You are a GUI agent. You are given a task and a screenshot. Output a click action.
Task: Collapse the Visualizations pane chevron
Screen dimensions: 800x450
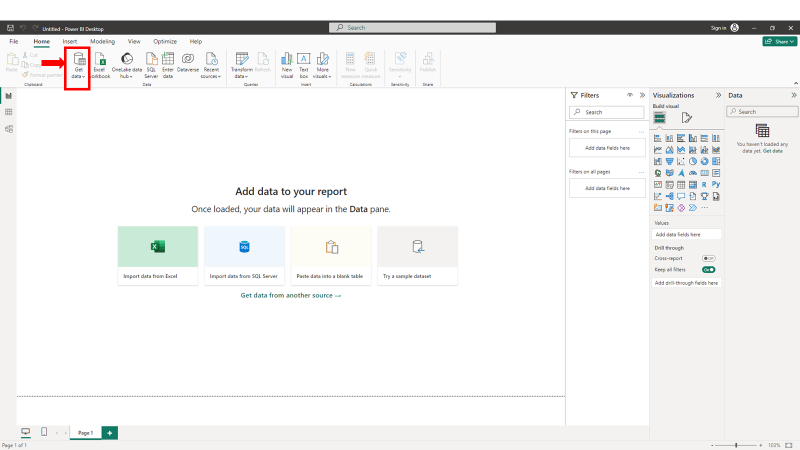click(x=718, y=95)
